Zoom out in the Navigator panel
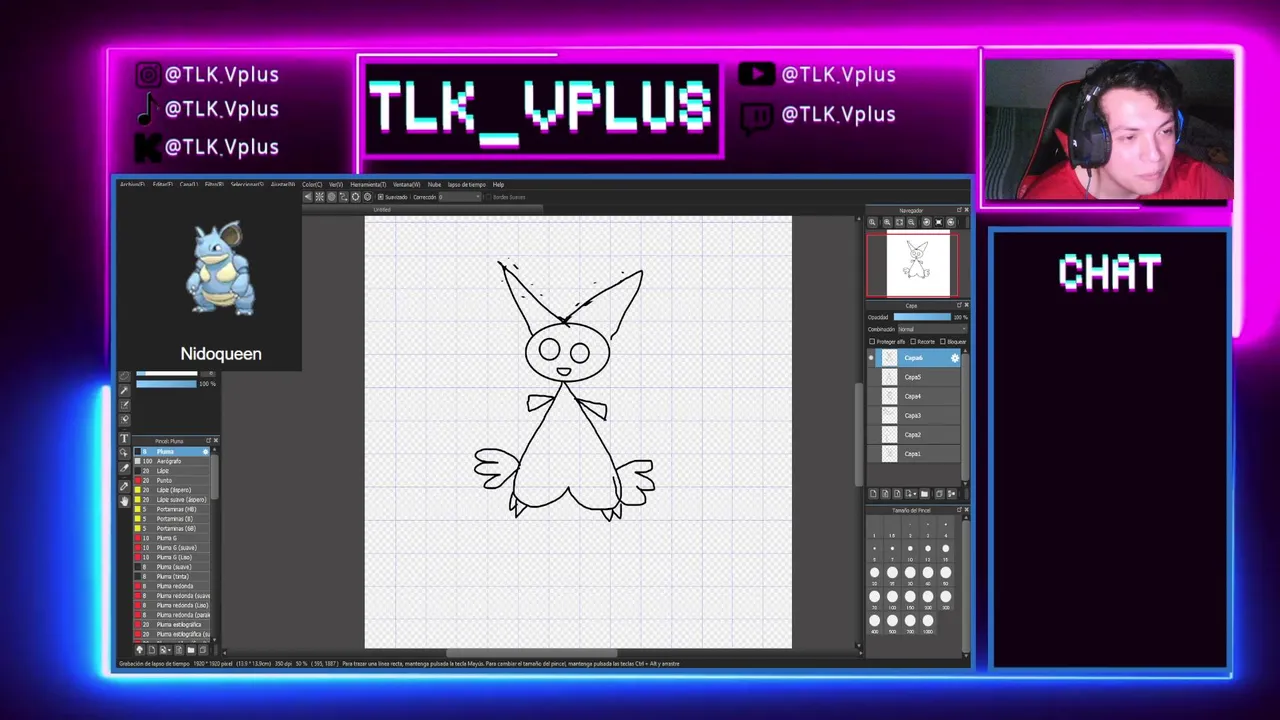 911,222
